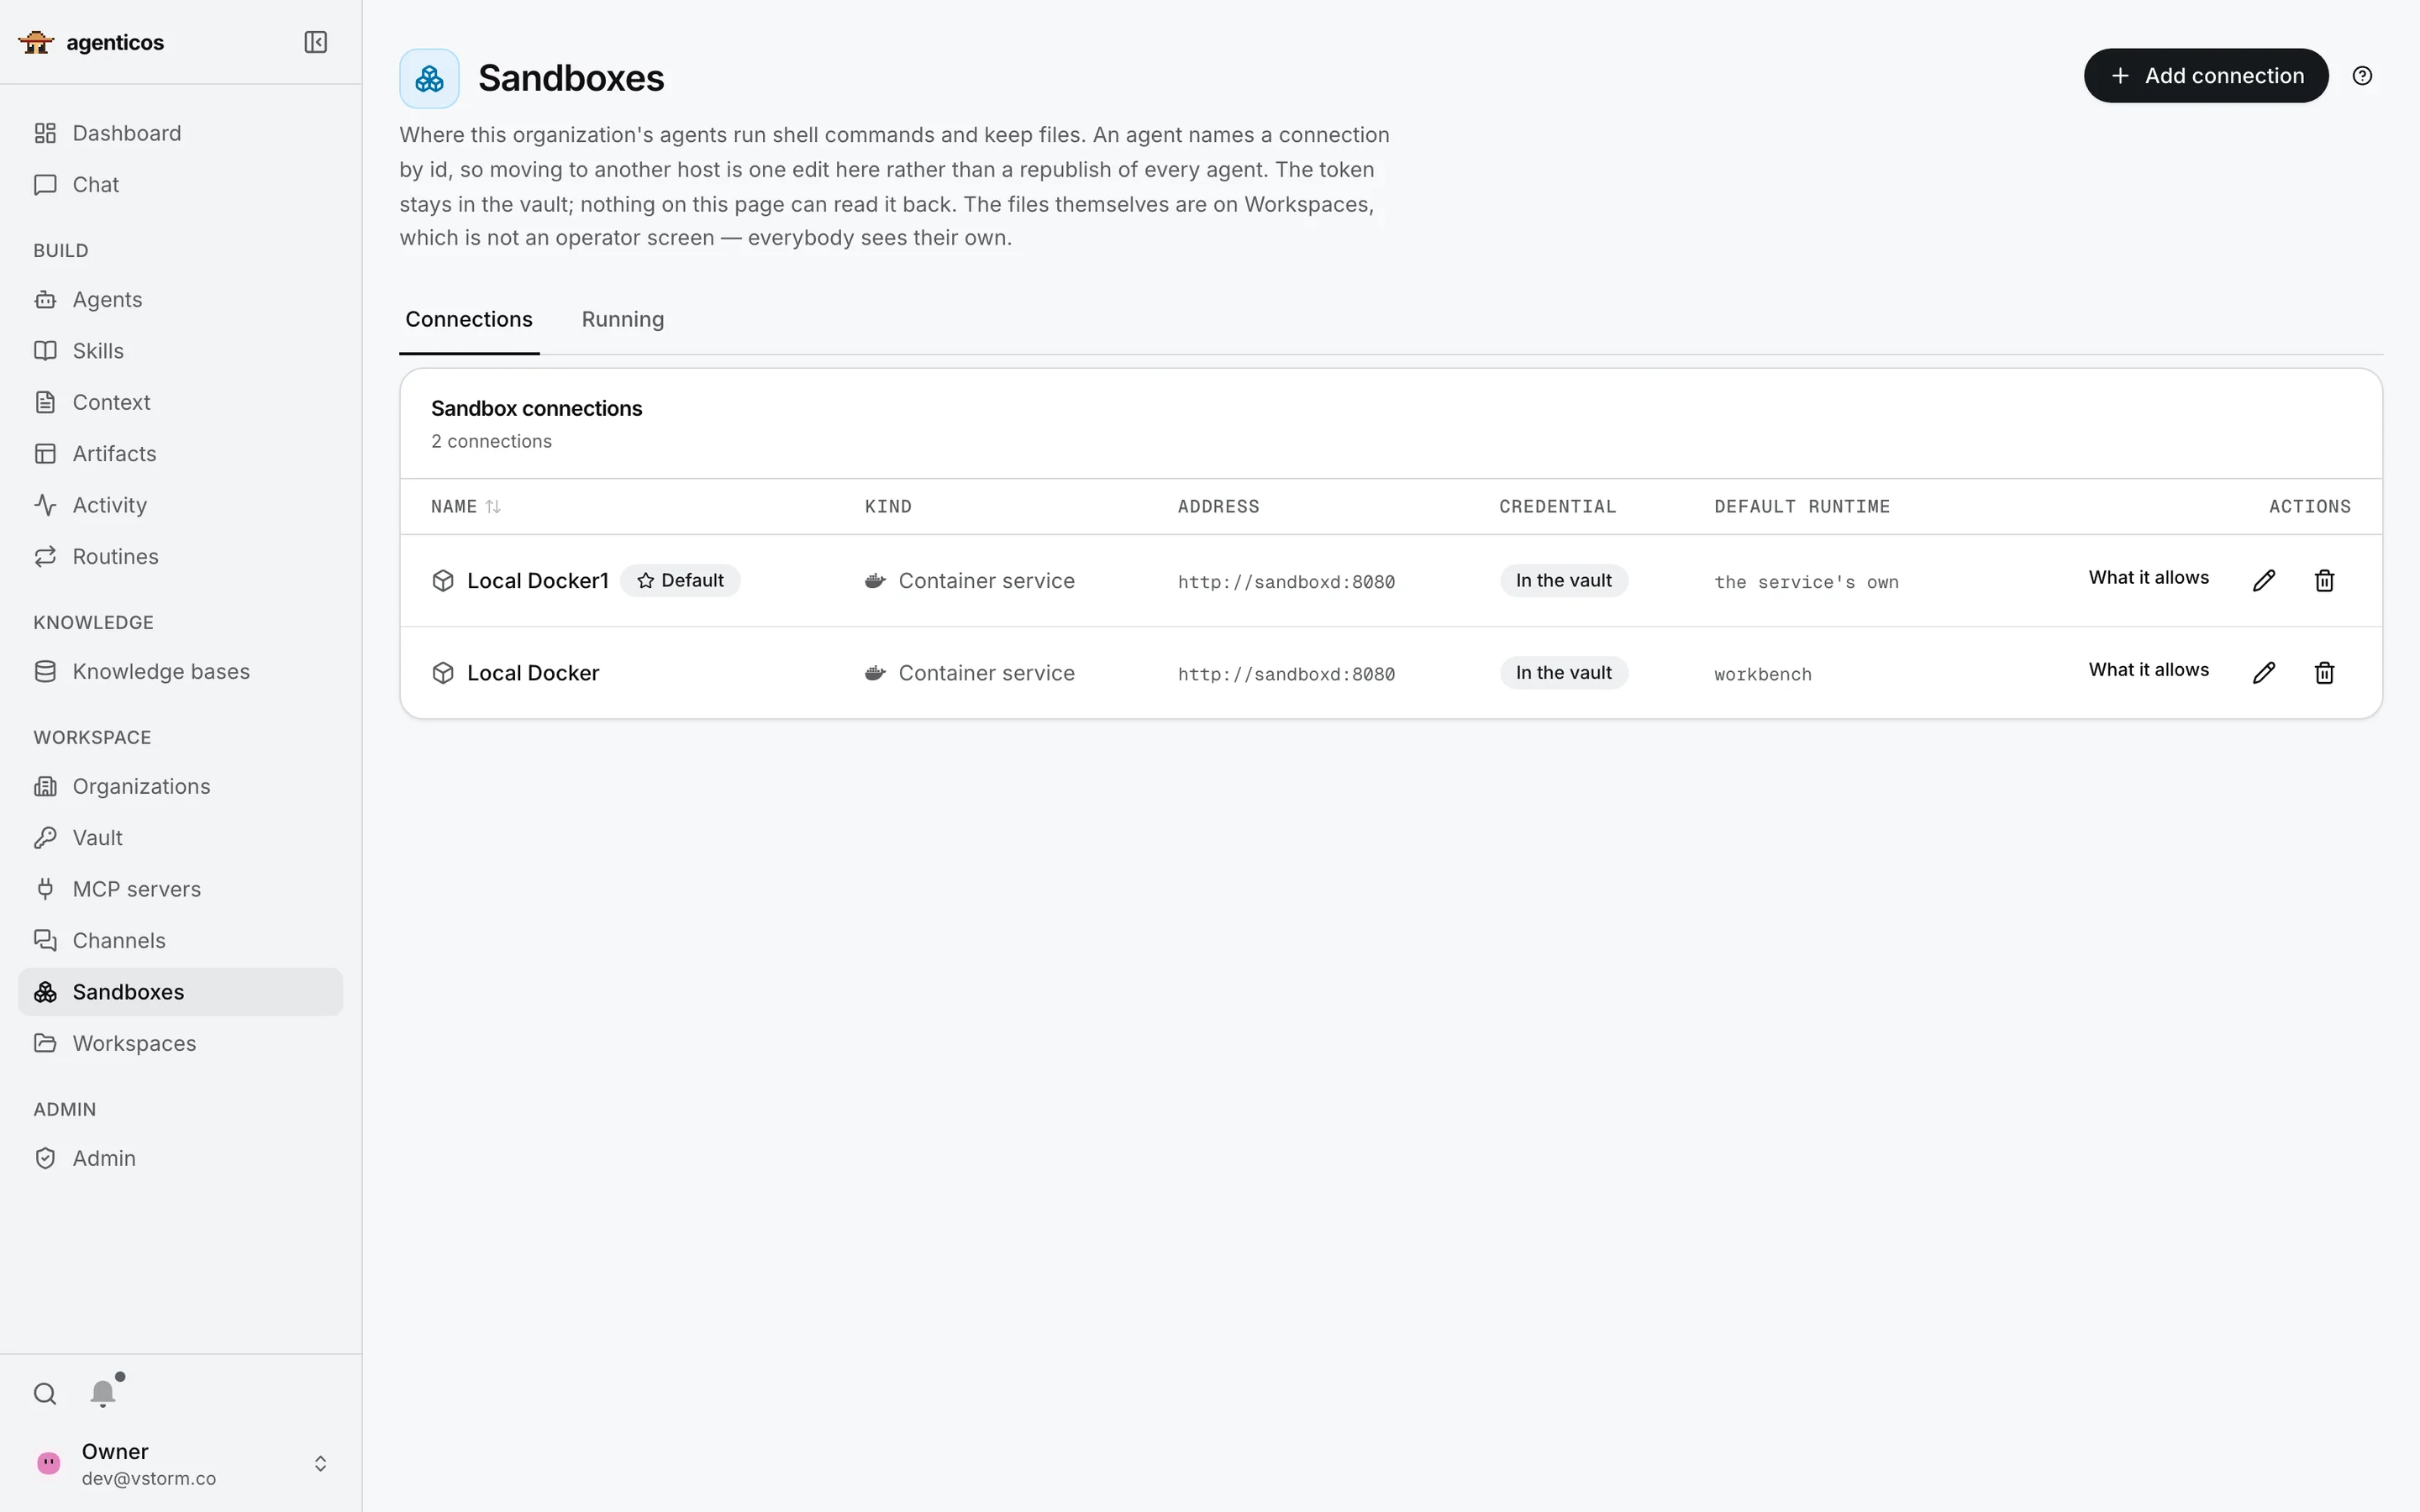This screenshot has width=2420, height=1512.
Task: Open Knowledge bases
Action: coord(180,672)
